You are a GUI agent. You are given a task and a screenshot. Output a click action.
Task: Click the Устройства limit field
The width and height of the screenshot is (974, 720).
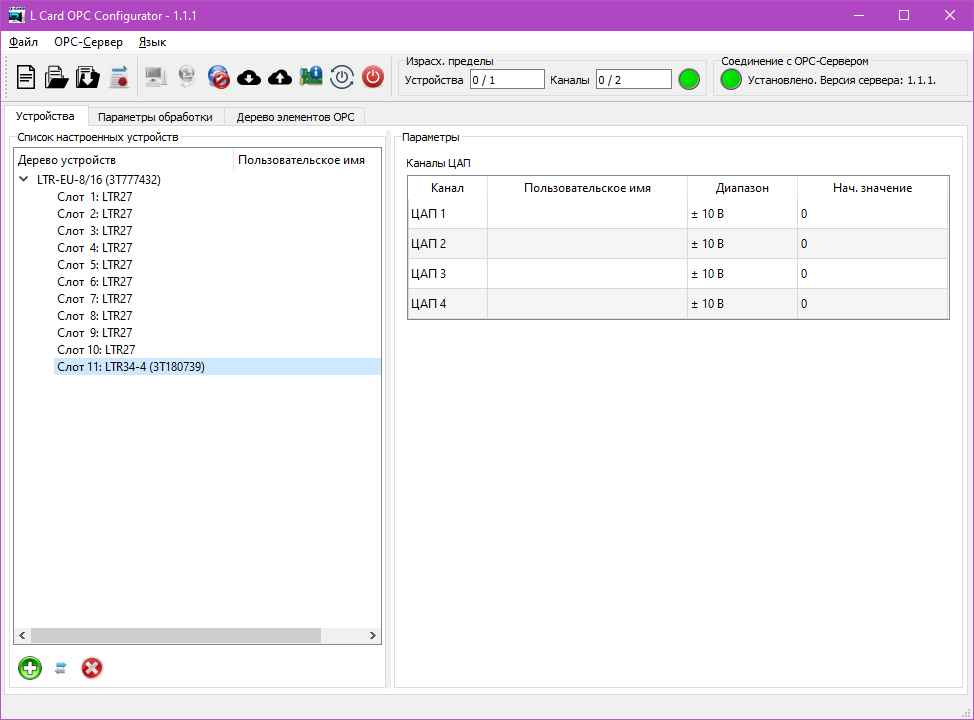(507, 80)
